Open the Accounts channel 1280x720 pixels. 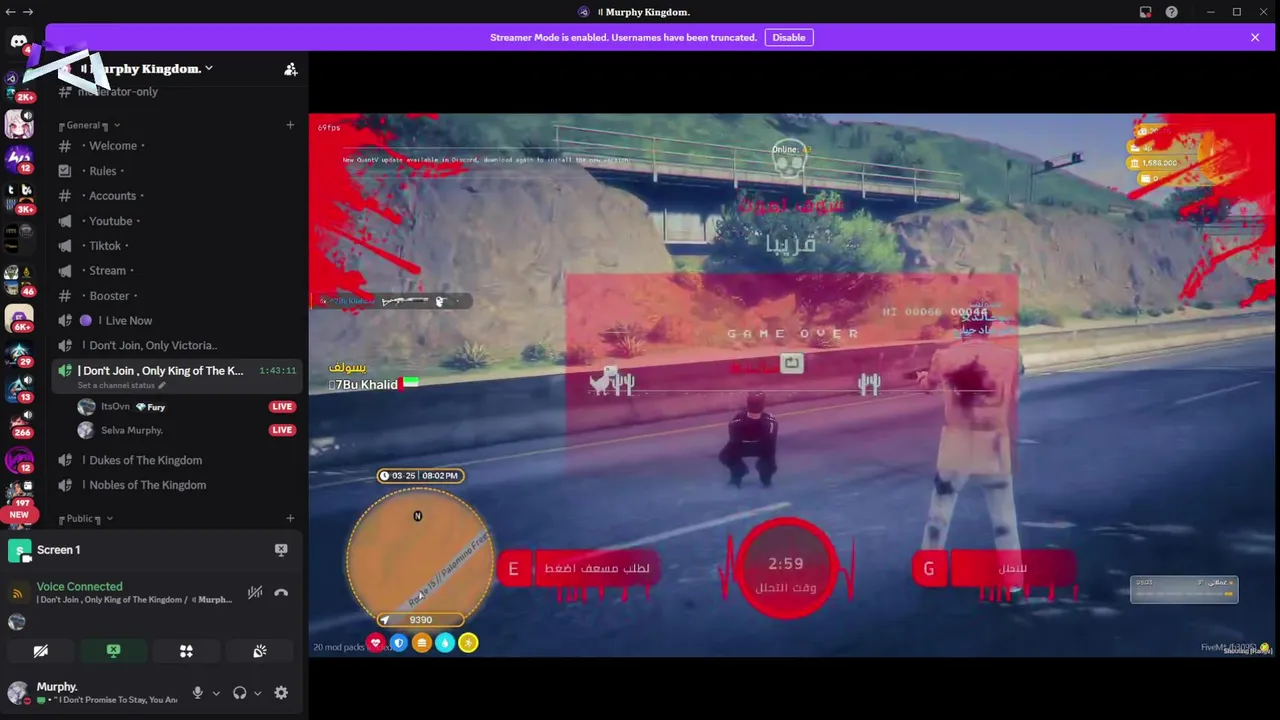tap(176, 196)
